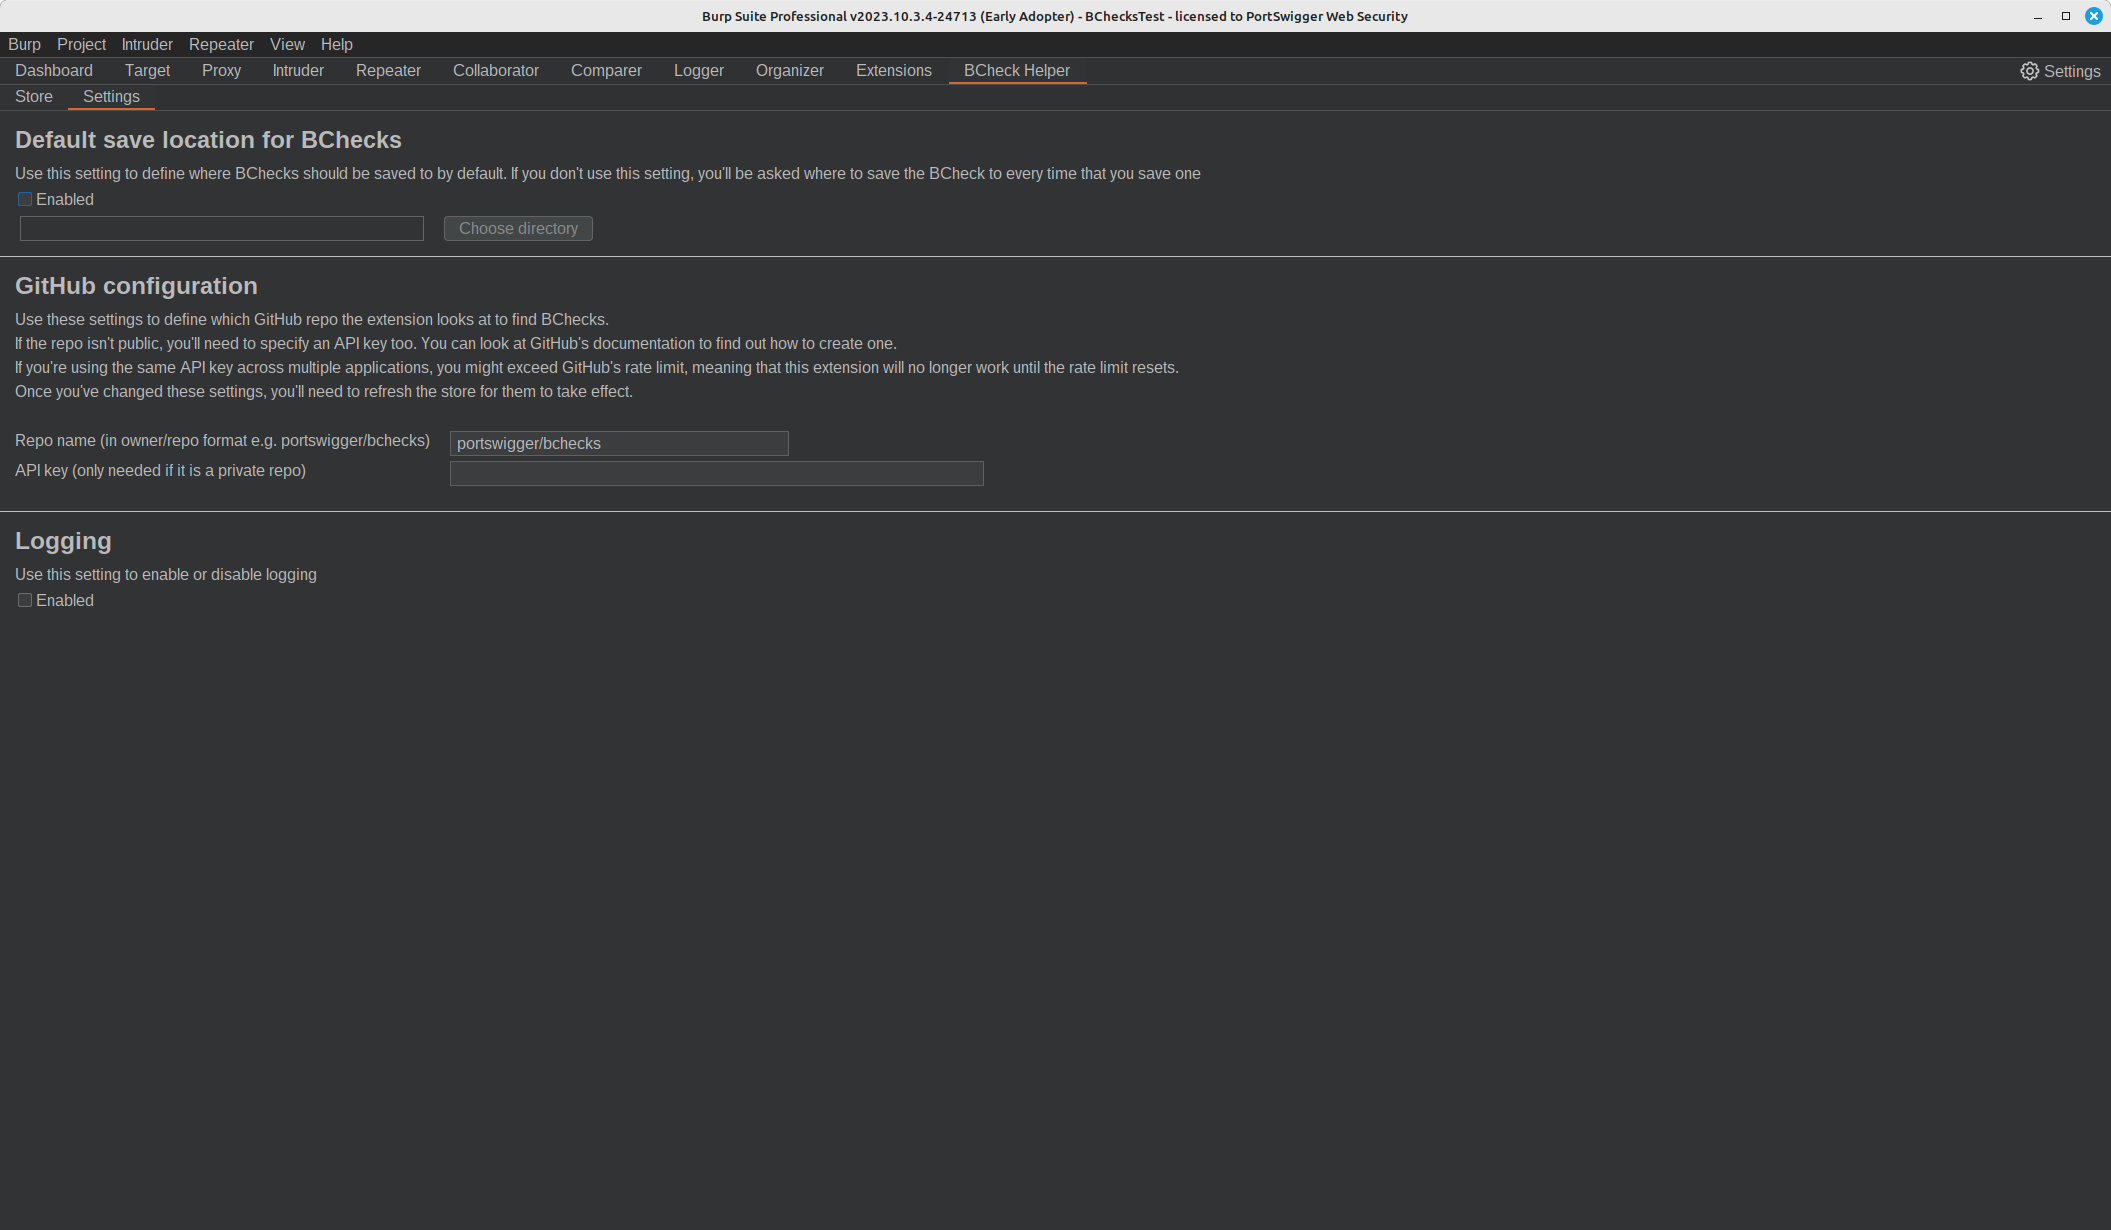This screenshot has width=2111, height=1230.
Task: Click Choose directory button
Action: (x=518, y=227)
